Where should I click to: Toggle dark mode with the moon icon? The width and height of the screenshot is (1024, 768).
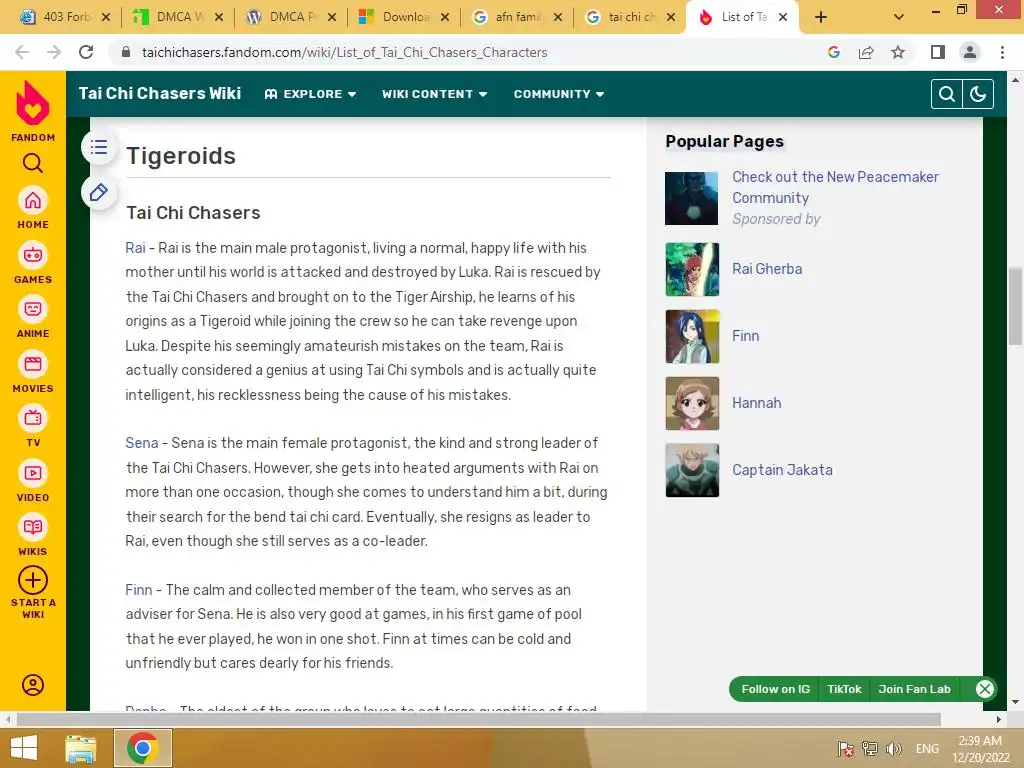(x=978, y=94)
